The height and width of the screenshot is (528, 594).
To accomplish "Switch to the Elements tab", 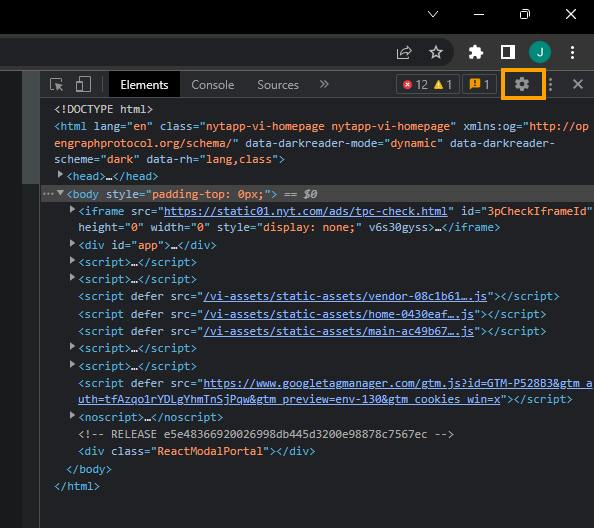I will (x=144, y=84).
